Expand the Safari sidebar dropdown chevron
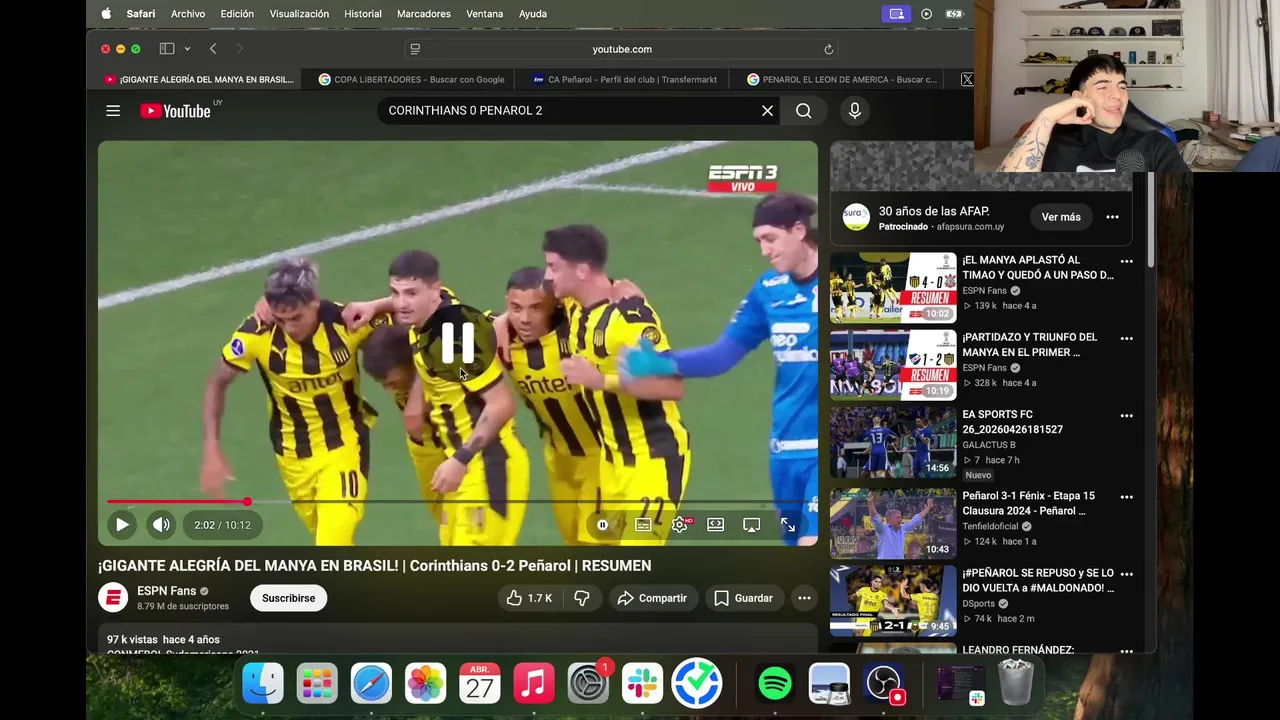 pos(187,49)
